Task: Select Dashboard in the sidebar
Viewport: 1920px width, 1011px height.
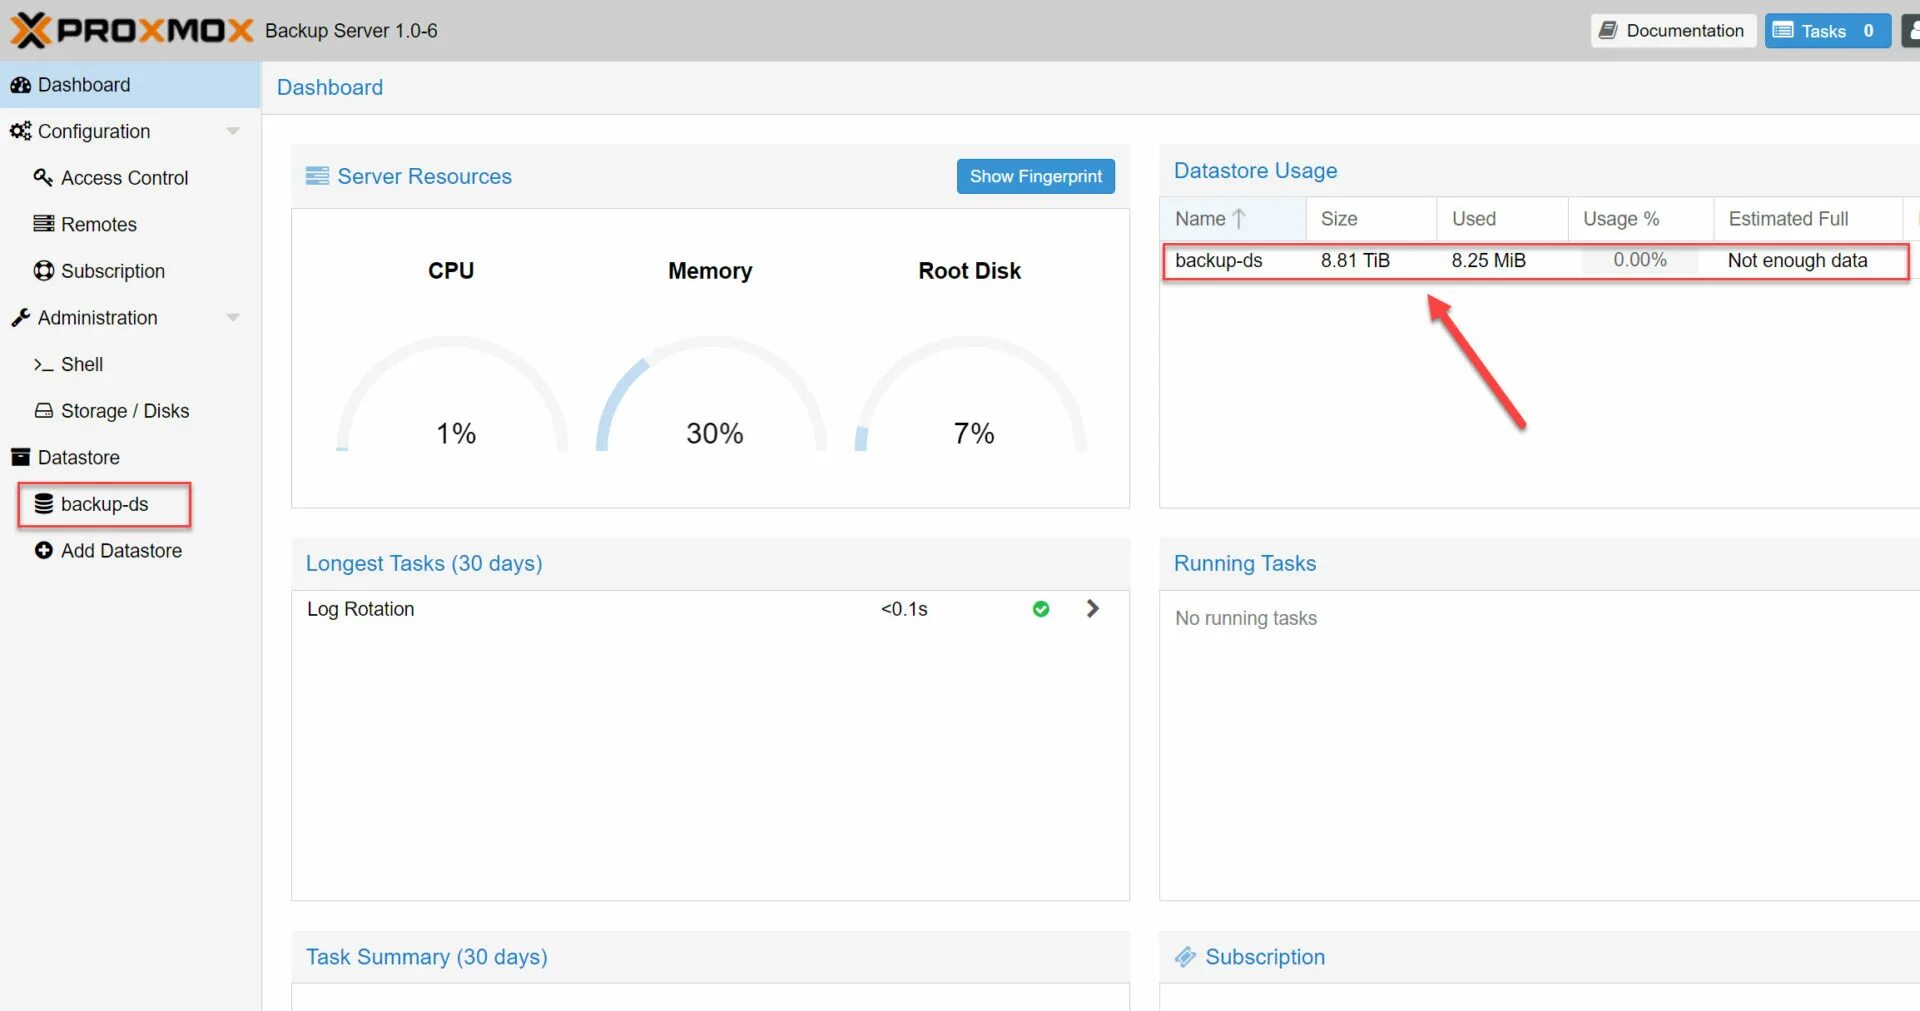Action: [130, 85]
